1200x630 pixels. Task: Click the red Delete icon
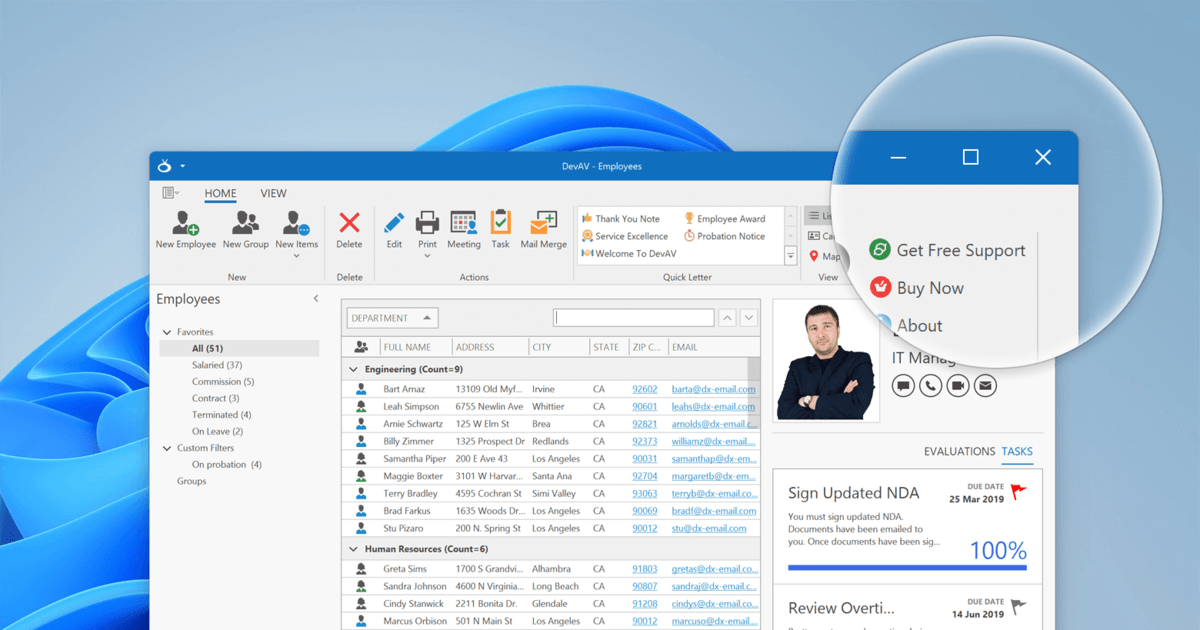coord(349,222)
